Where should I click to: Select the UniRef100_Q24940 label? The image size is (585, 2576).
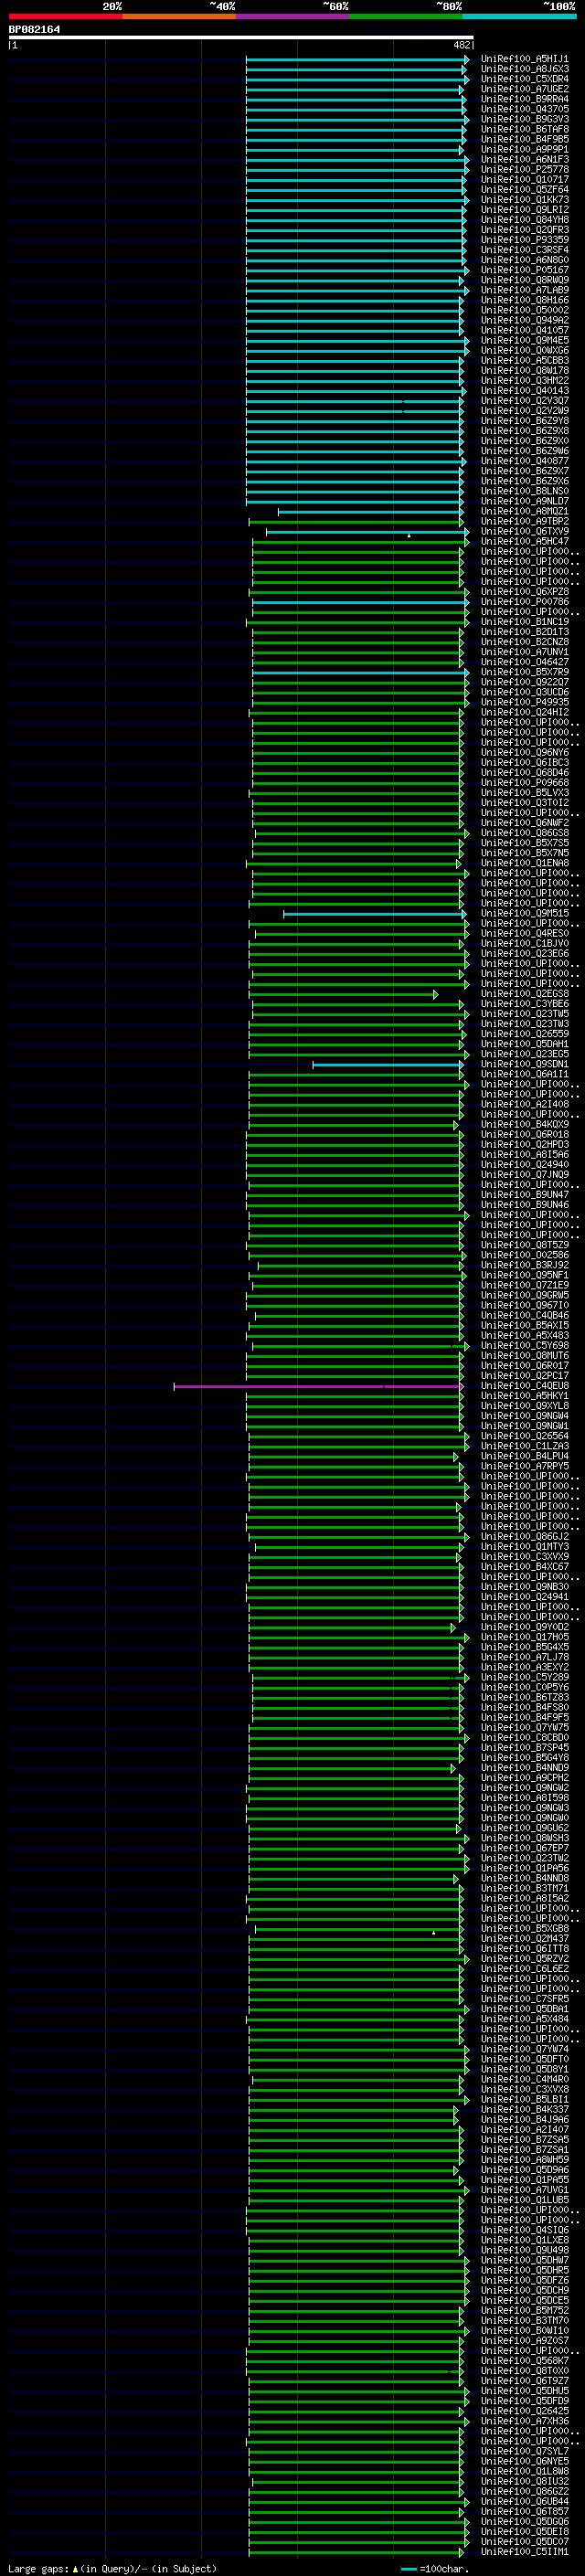(x=524, y=1165)
